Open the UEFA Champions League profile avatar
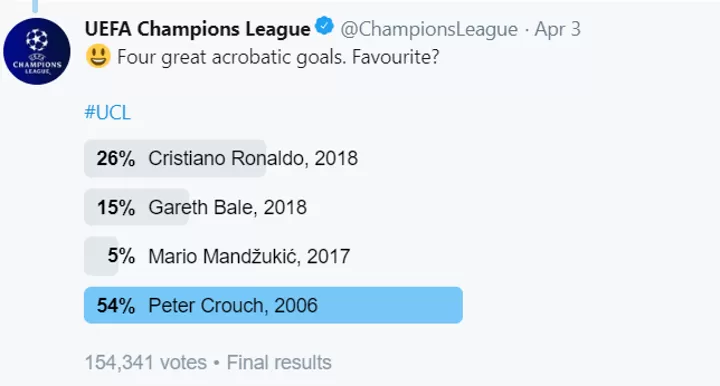The width and height of the screenshot is (720, 386). pos(37,51)
